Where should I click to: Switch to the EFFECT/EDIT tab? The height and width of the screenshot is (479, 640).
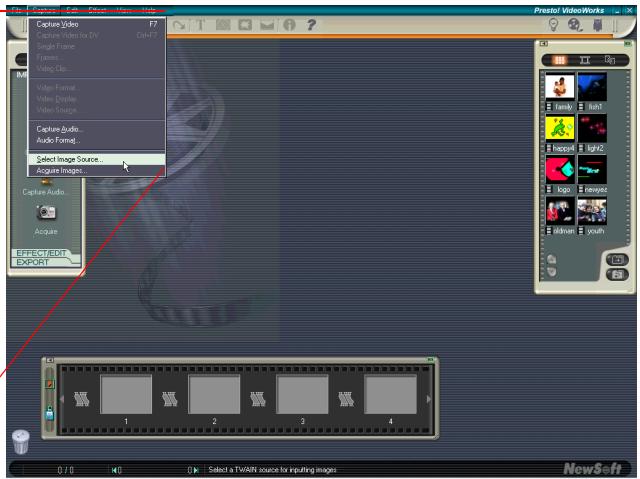pos(41,253)
